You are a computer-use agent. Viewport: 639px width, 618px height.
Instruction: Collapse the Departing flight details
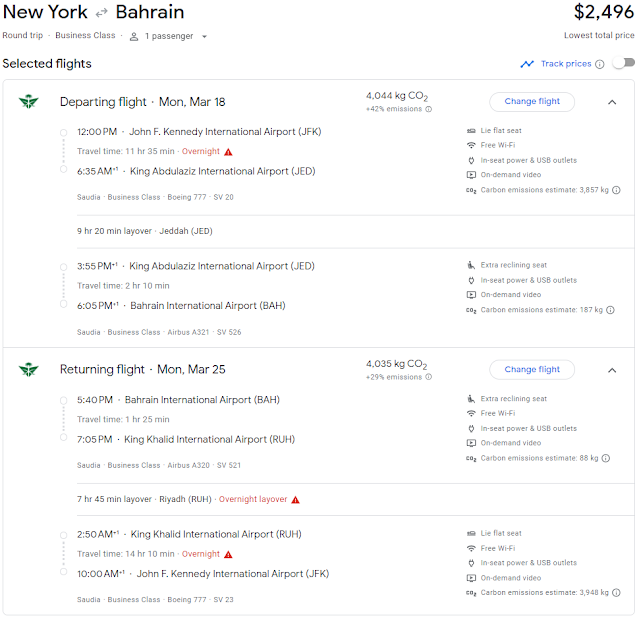point(612,102)
